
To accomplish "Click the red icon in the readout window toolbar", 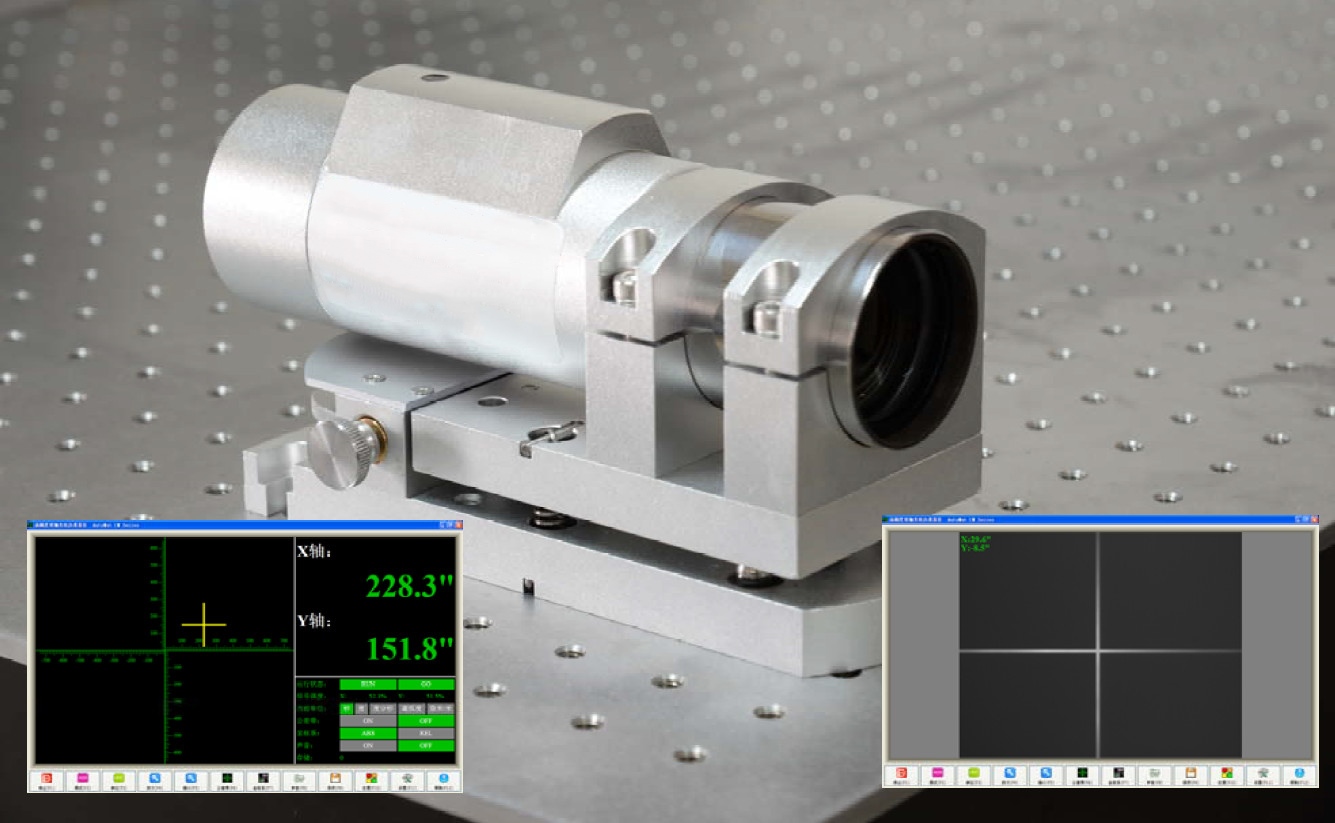I will coord(46,779).
